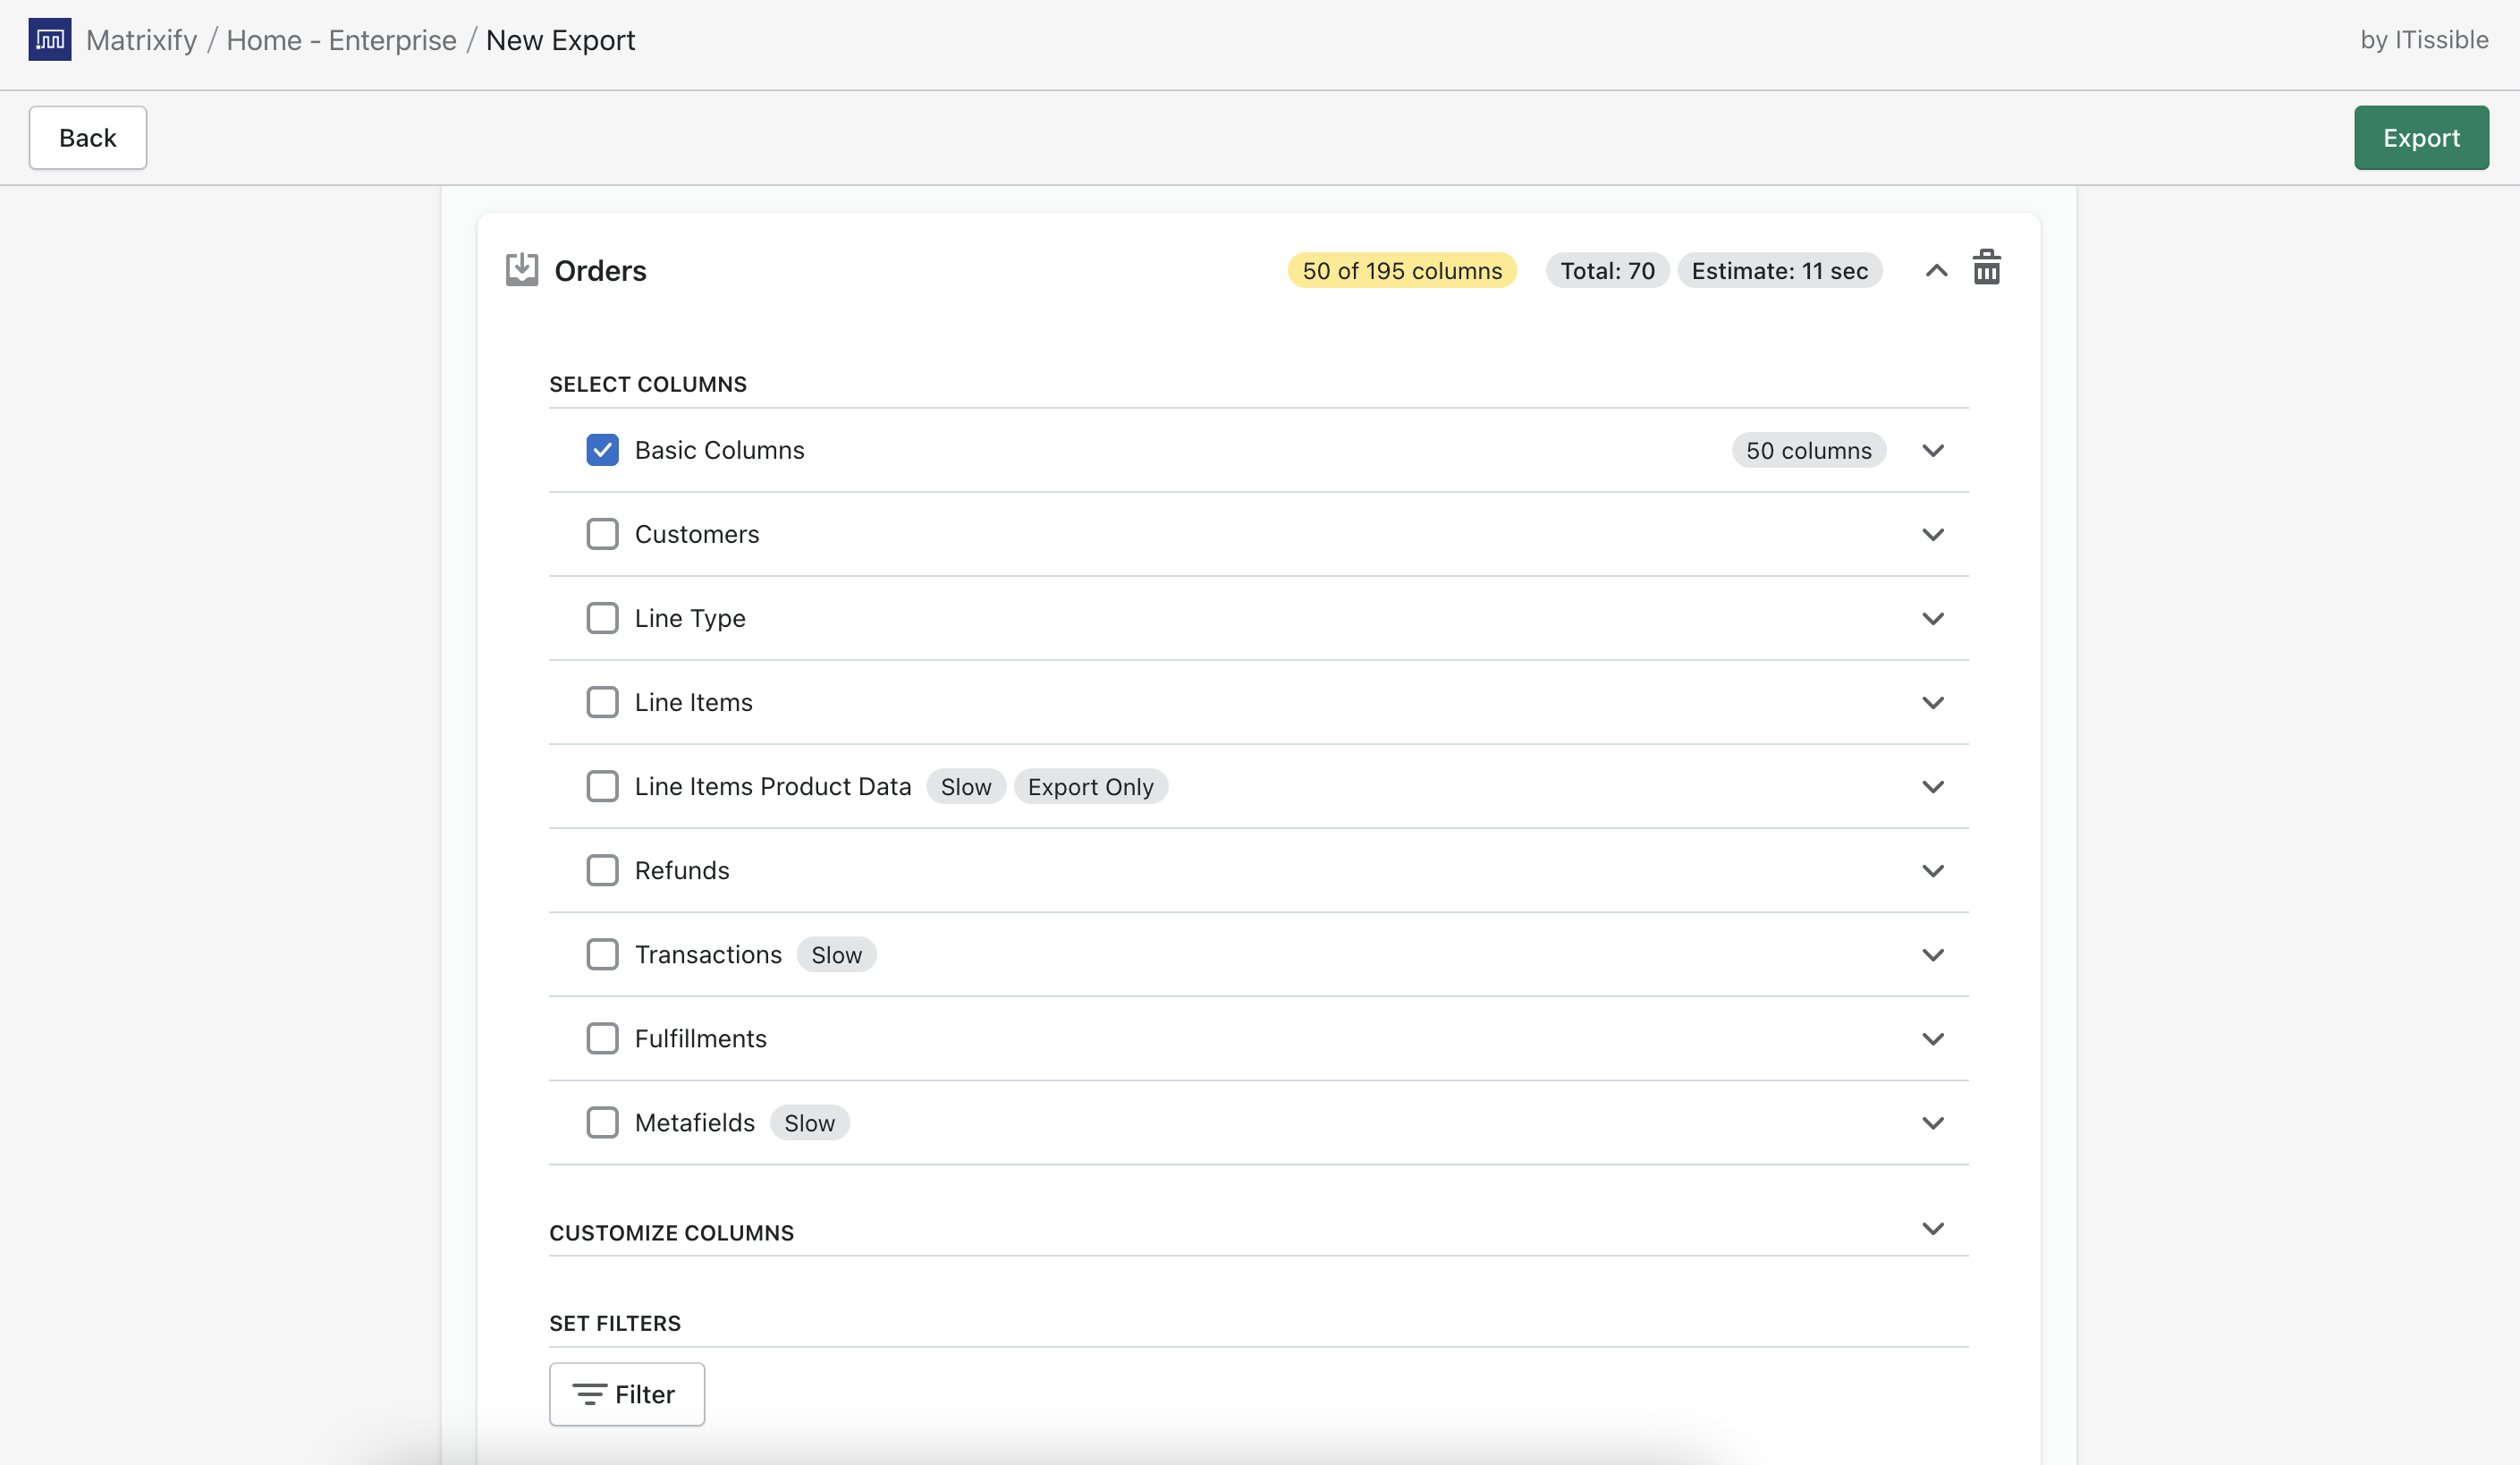Go to Home - Enterprise breadcrumb
2520x1465 pixels.
(341, 40)
